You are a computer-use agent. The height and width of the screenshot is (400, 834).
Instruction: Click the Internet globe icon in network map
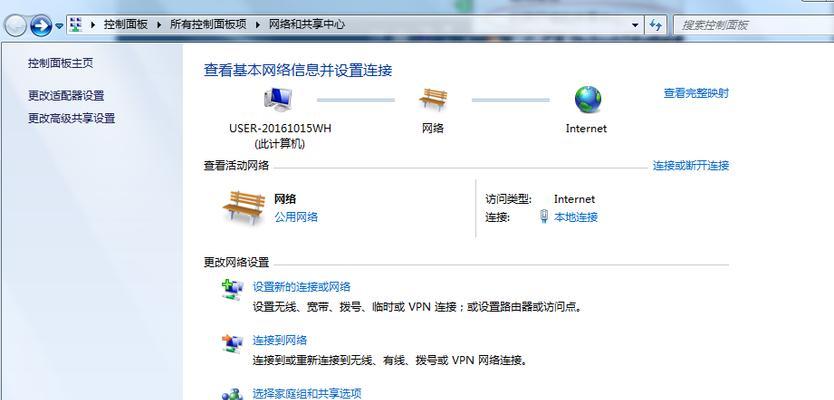point(587,99)
